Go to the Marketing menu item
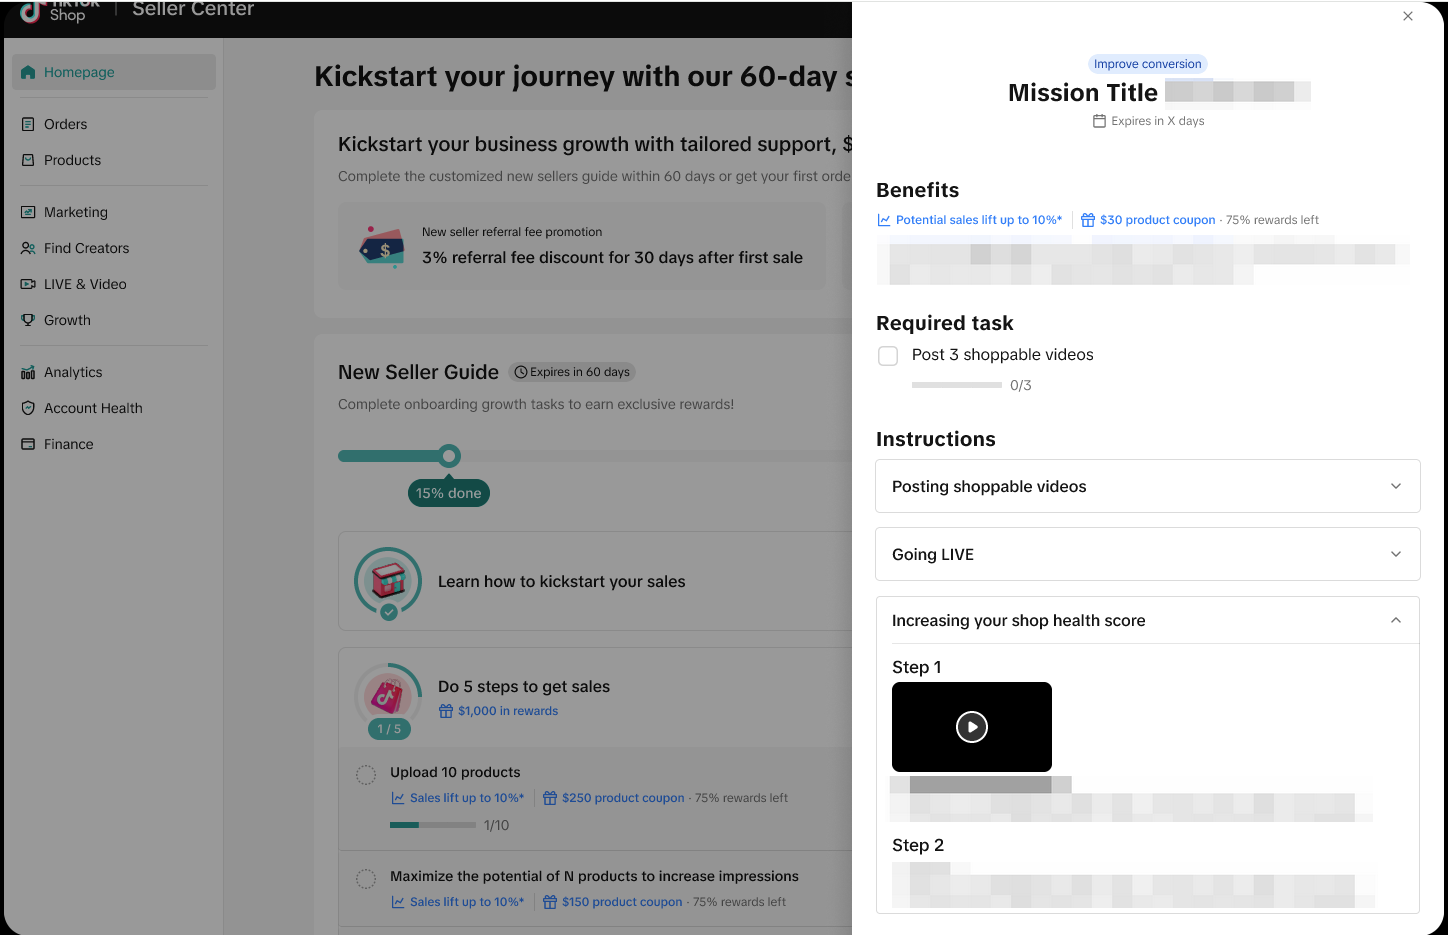Screen dimensions: 1448x935 [x=75, y=212]
